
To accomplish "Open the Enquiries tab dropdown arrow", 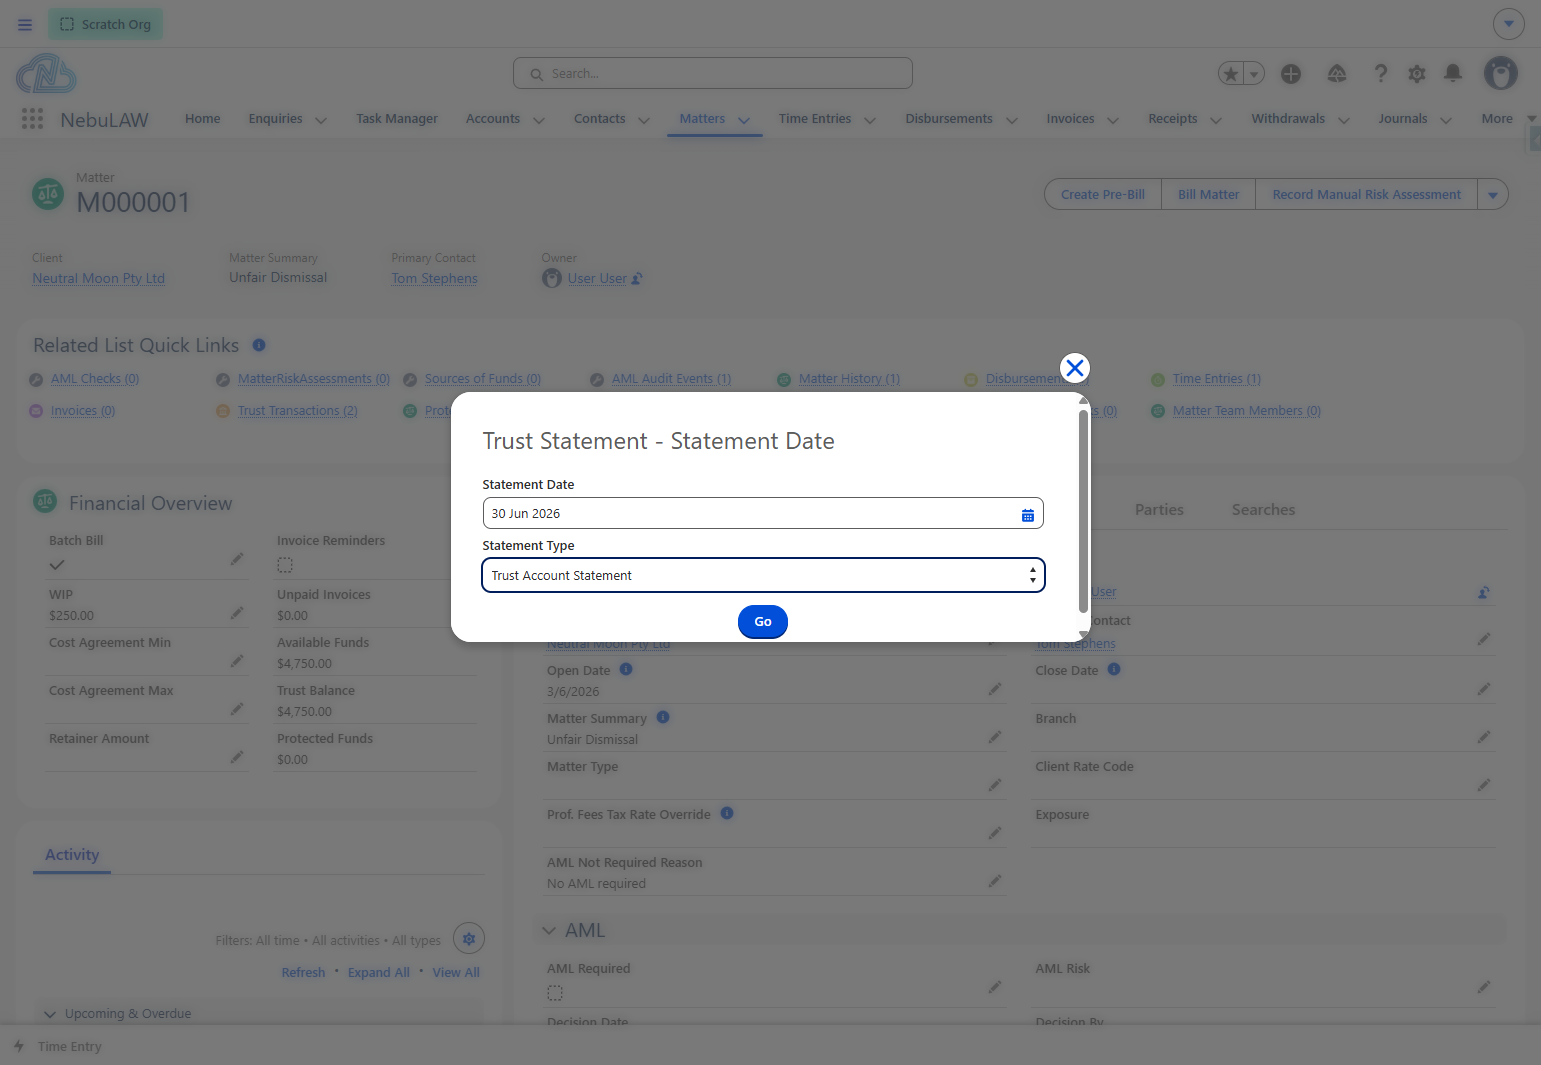I will pos(321,120).
